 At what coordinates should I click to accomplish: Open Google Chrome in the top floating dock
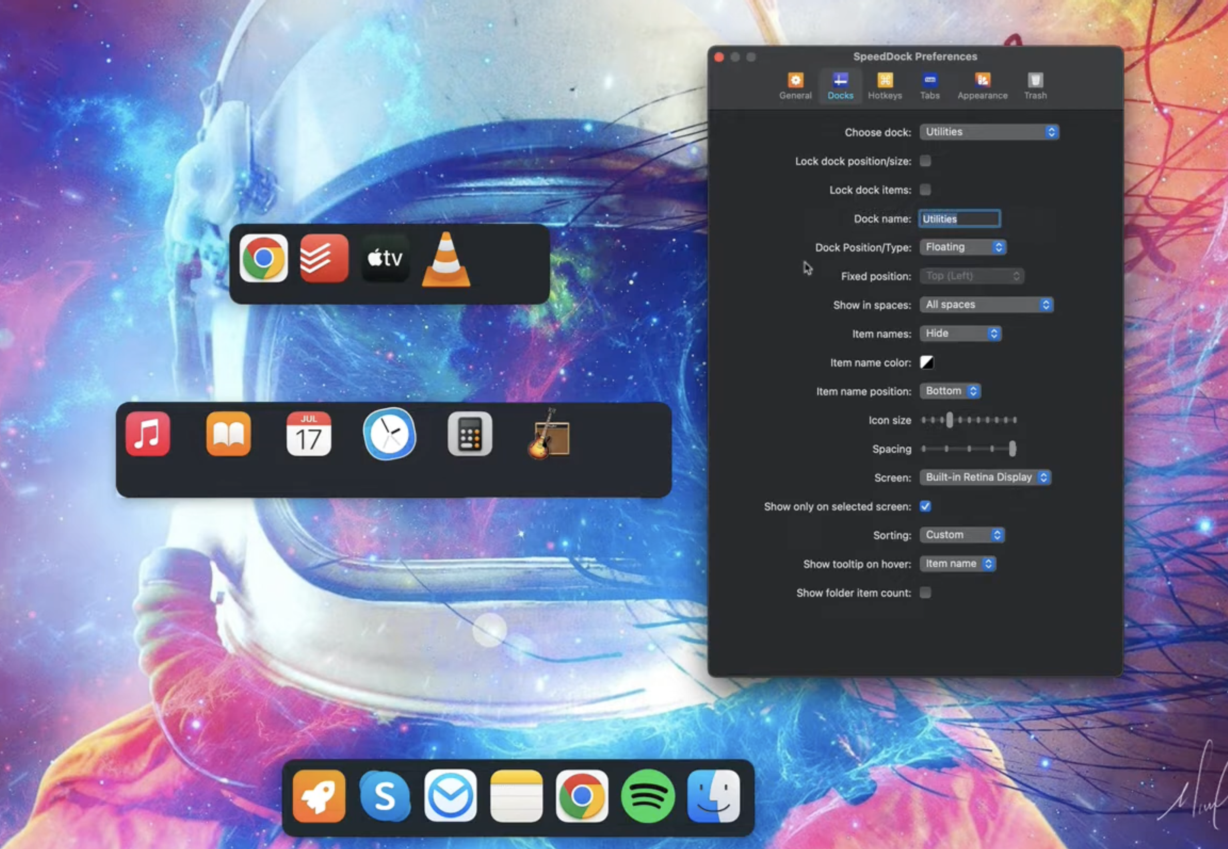coord(264,259)
